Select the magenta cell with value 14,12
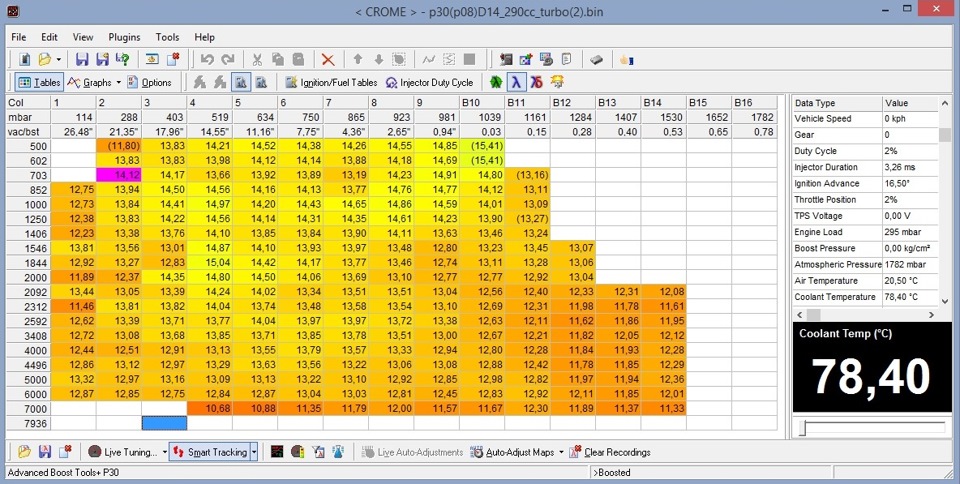This screenshot has height=484, width=960. tap(119, 175)
